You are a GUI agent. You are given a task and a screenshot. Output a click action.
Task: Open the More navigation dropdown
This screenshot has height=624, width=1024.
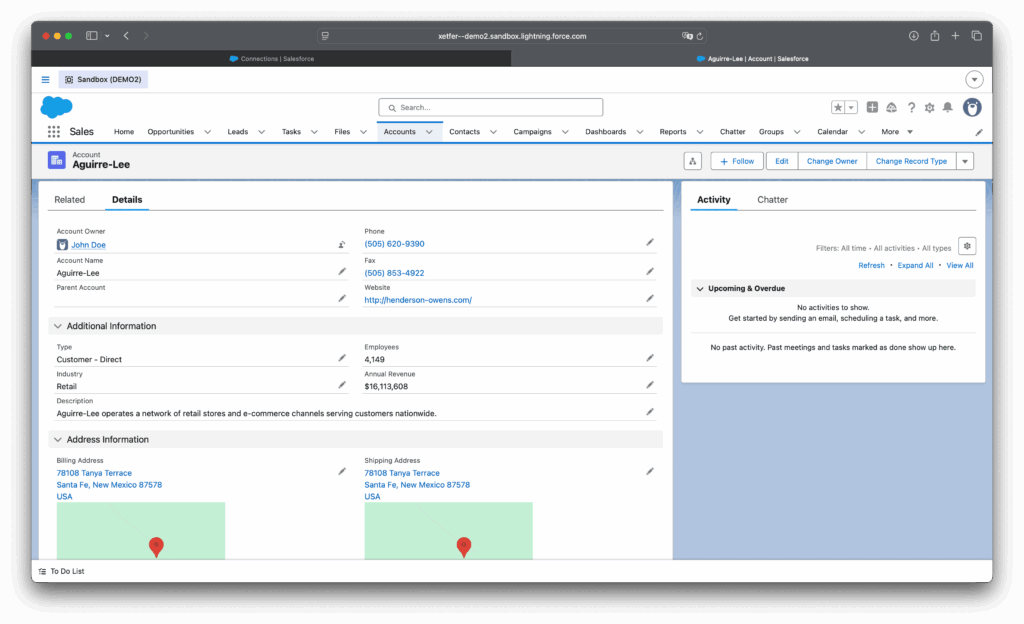click(897, 132)
